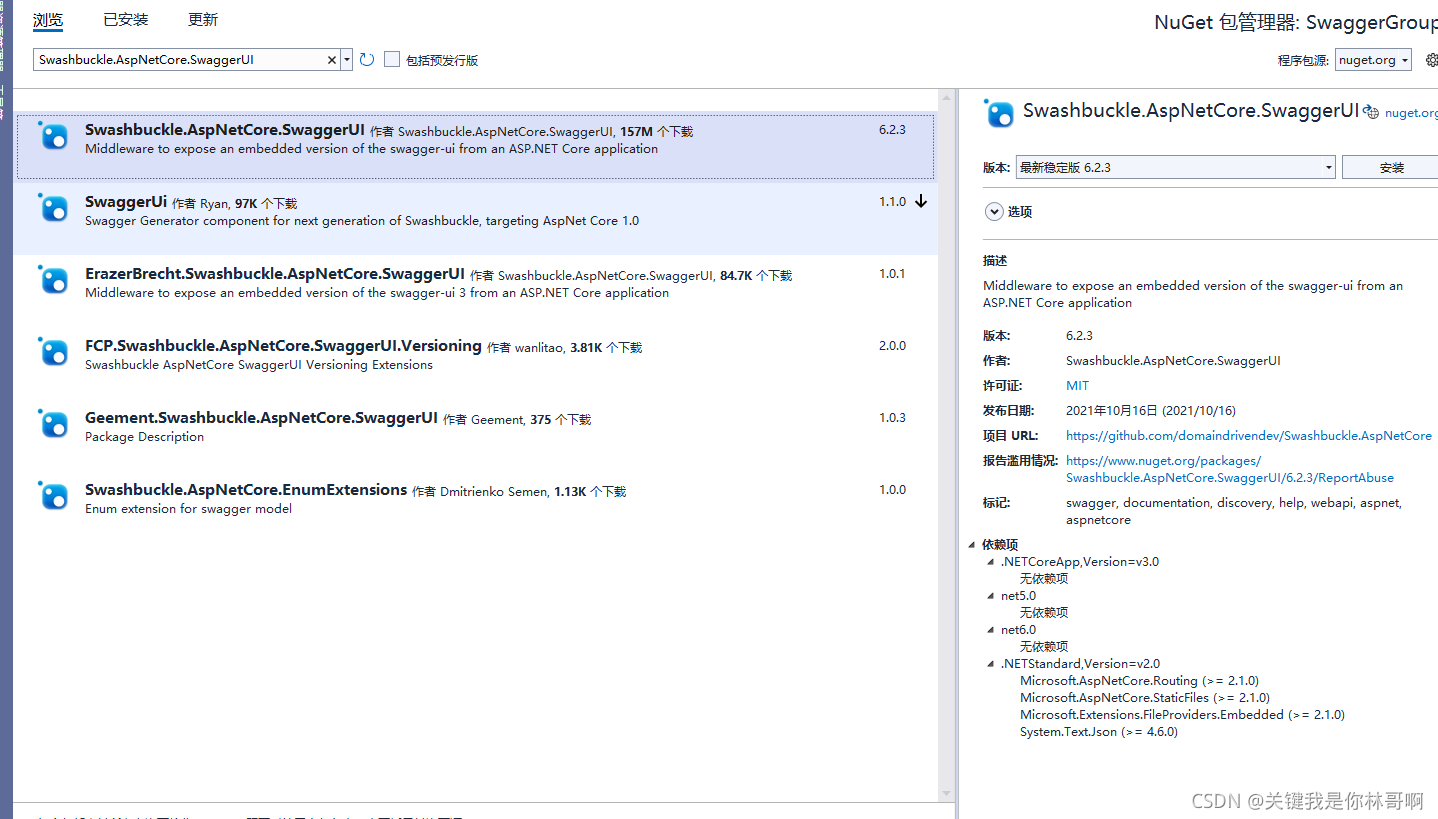The height and width of the screenshot is (819, 1438).
Task: Select the Swashbuckle.AspNetCore.SwaggerUI package row title
Action: click(x=225, y=130)
